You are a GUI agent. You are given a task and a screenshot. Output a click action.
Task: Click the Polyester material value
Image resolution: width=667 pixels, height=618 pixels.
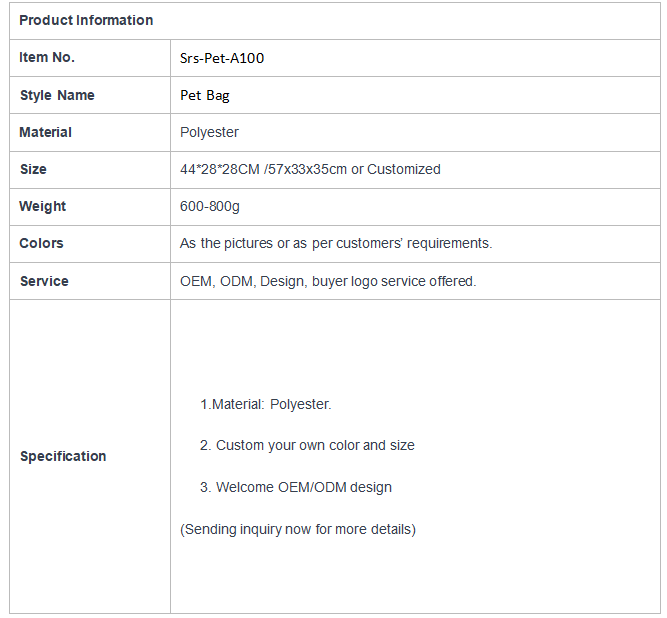pos(209,132)
